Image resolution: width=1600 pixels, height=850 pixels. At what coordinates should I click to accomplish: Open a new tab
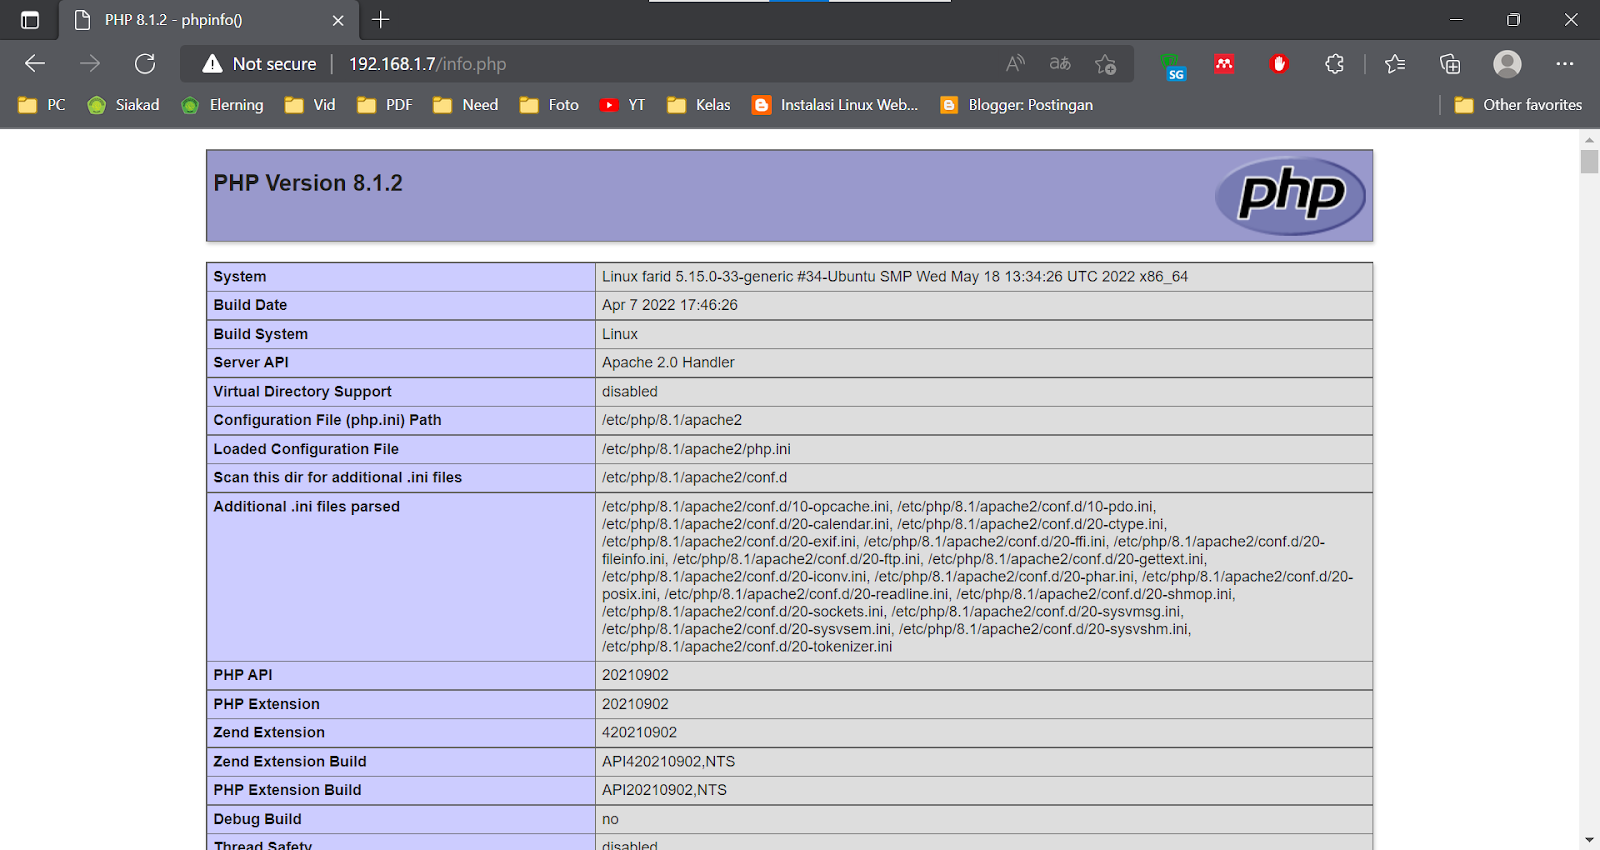coord(381,19)
